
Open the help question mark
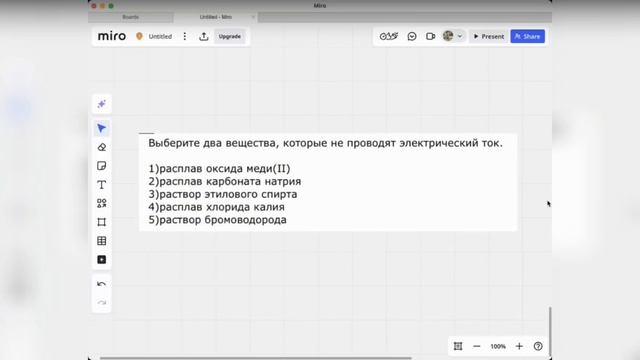click(x=538, y=346)
